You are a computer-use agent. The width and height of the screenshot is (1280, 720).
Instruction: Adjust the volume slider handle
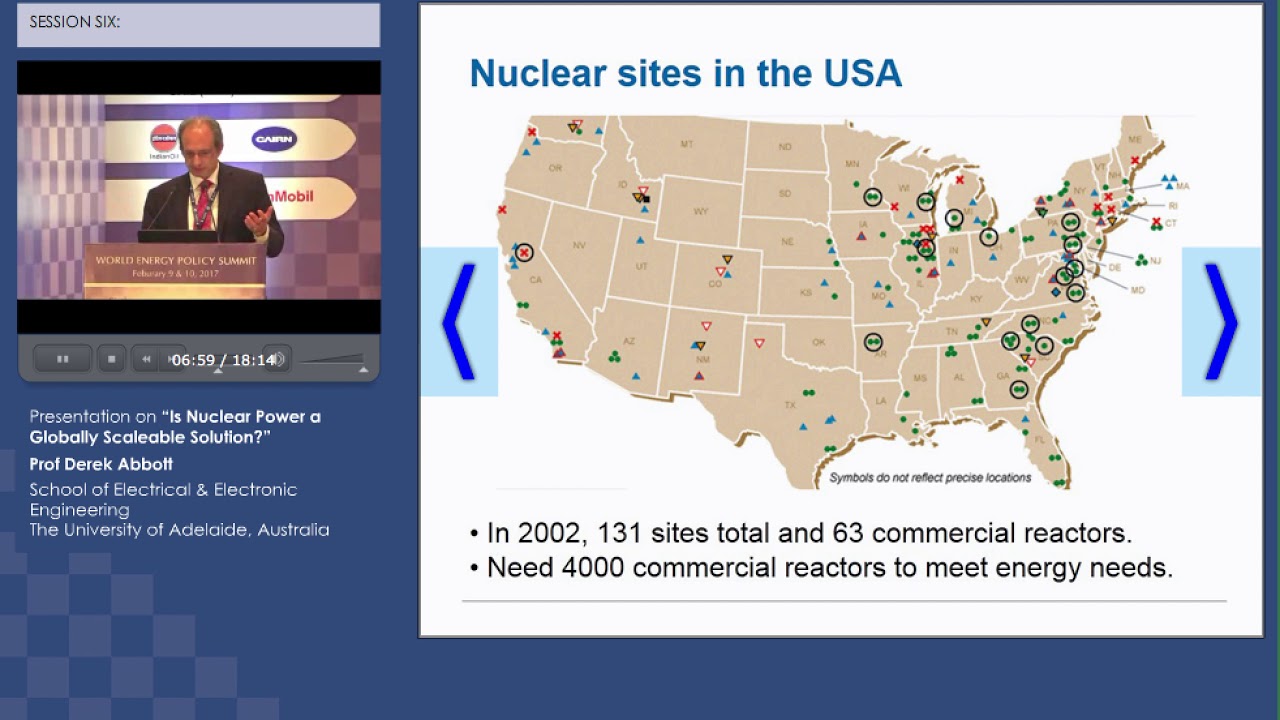pyautogui.click(x=363, y=370)
